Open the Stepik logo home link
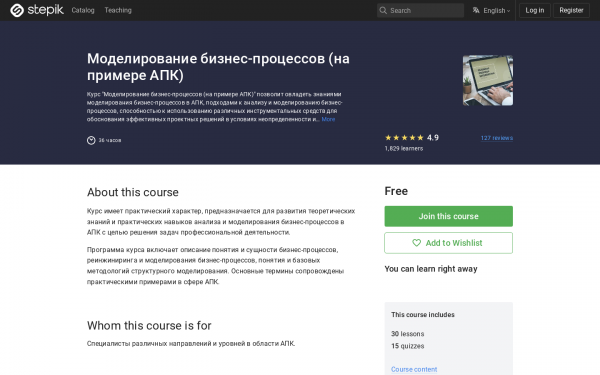This screenshot has height=375, width=600. 37,10
